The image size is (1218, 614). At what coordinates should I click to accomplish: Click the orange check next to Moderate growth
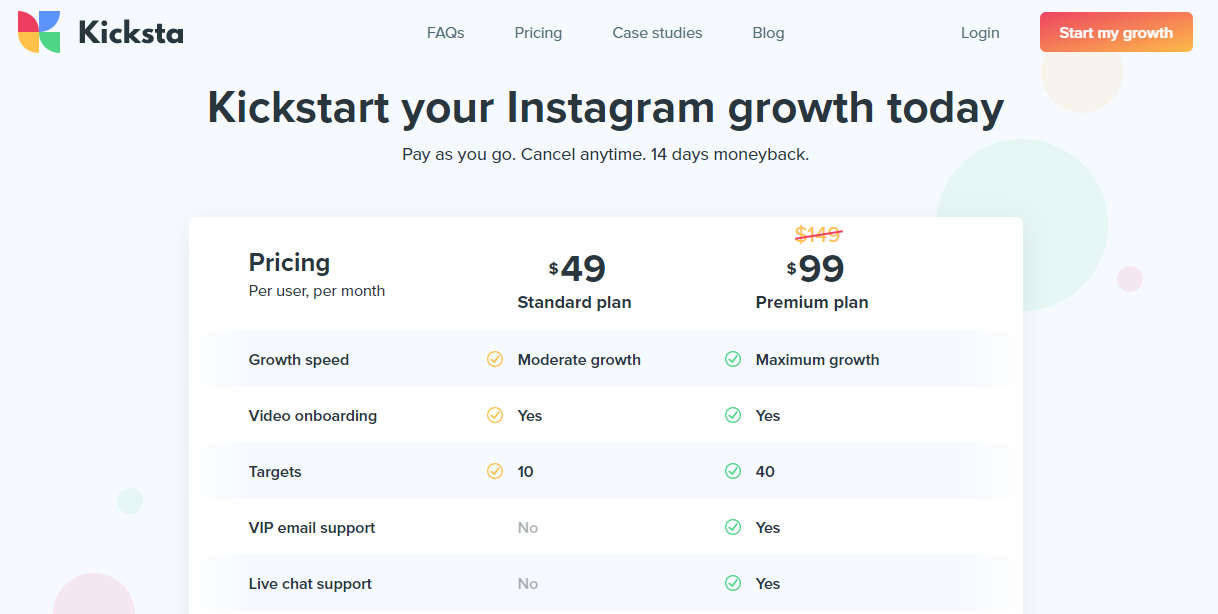[495, 359]
